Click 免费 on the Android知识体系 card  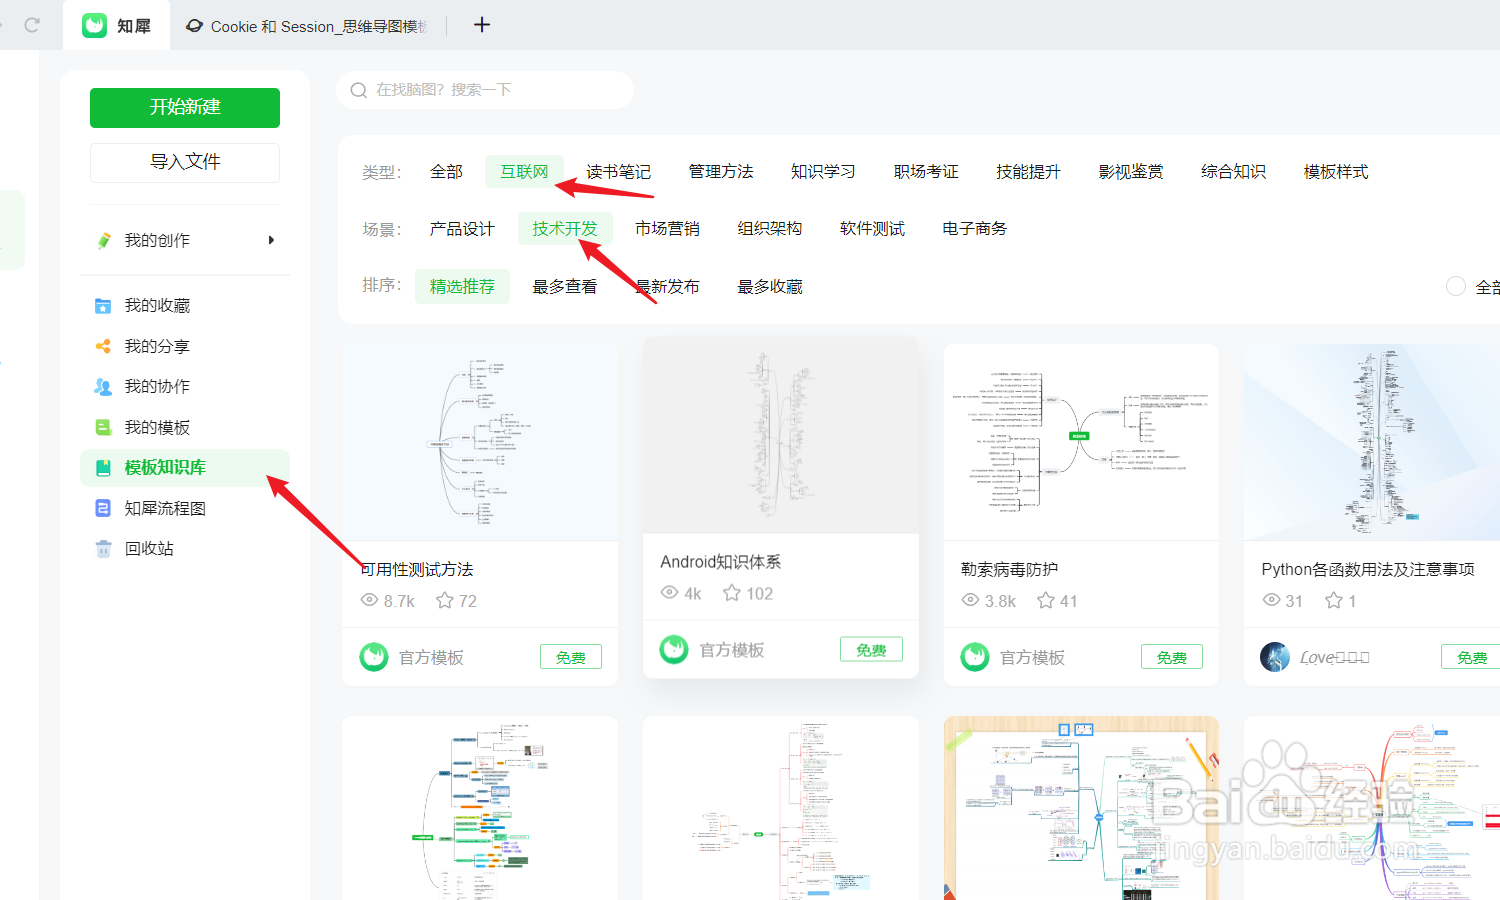tap(871, 648)
